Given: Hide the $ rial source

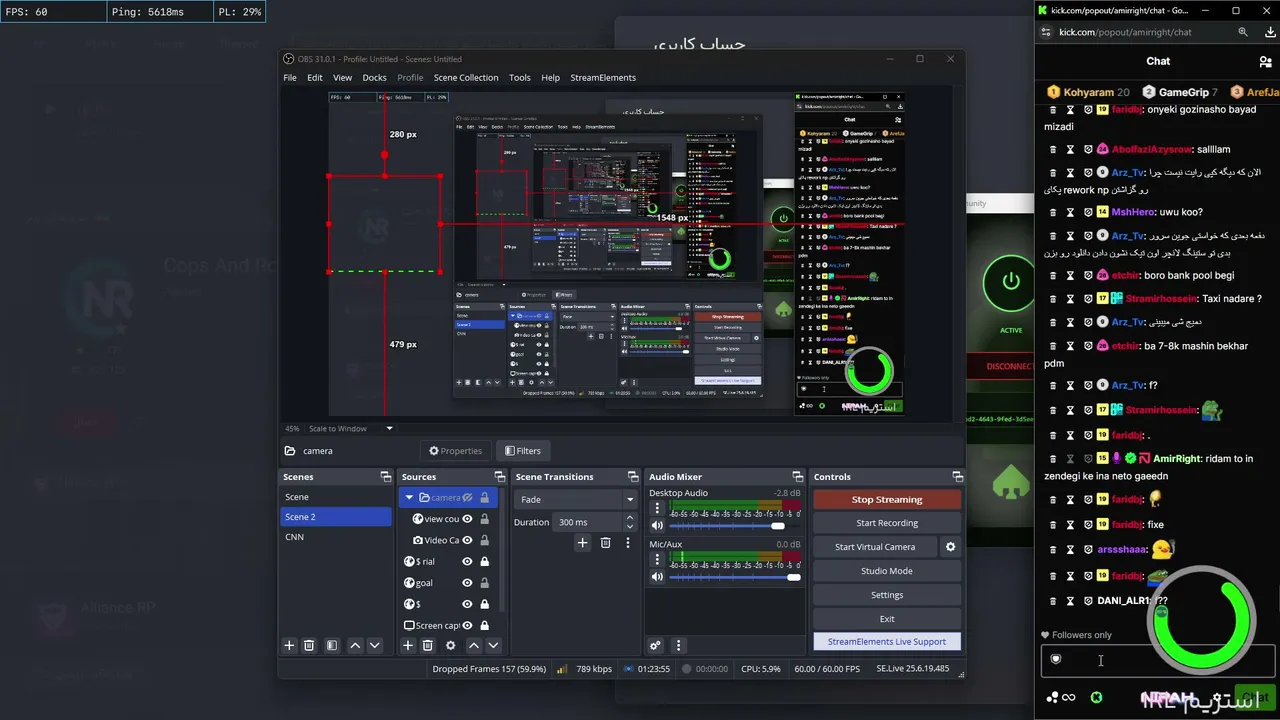Looking at the screenshot, I should point(467,562).
